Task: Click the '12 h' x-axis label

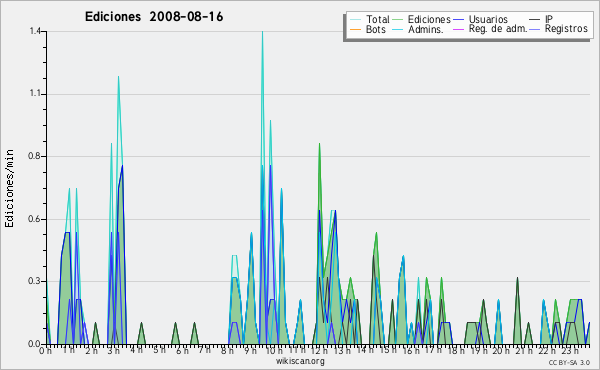Action: [319, 350]
